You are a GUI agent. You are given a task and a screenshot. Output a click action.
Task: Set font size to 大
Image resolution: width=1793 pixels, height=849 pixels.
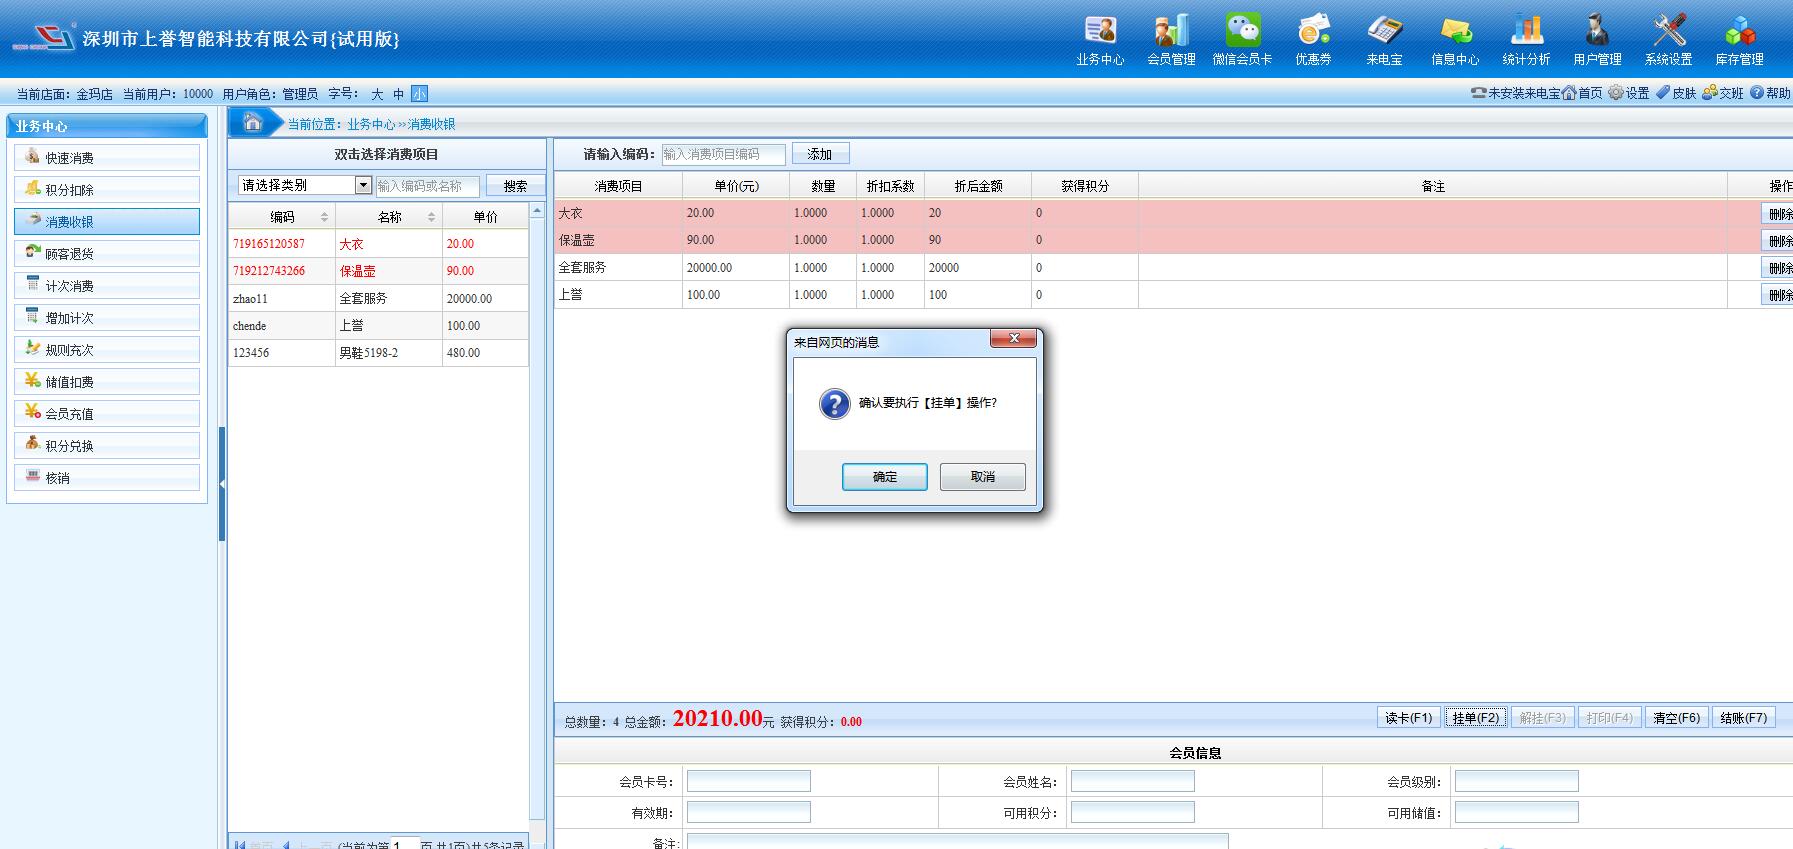pyautogui.click(x=377, y=94)
